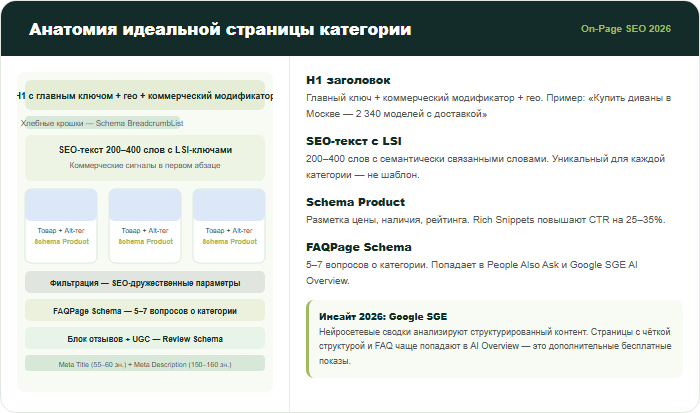Click the «SEO-текст с LSI» heading

tap(355, 141)
